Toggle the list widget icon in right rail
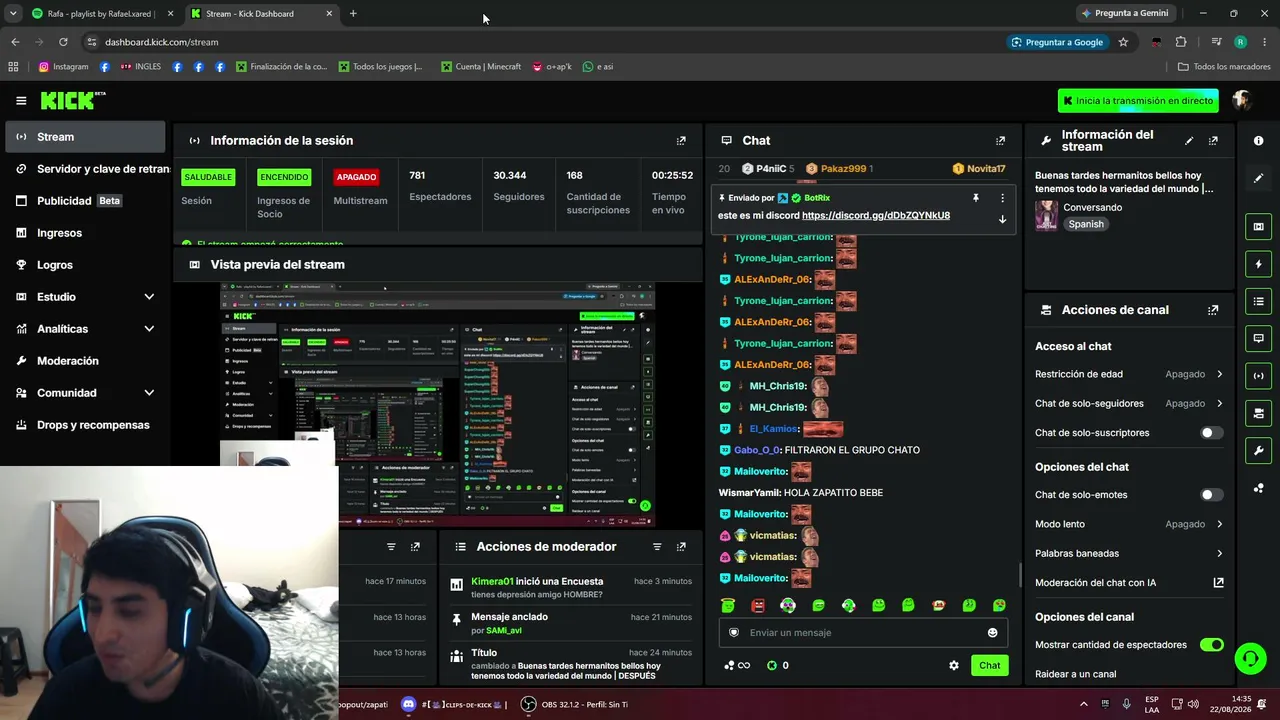The width and height of the screenshot is (1280, 720). 1258,301
